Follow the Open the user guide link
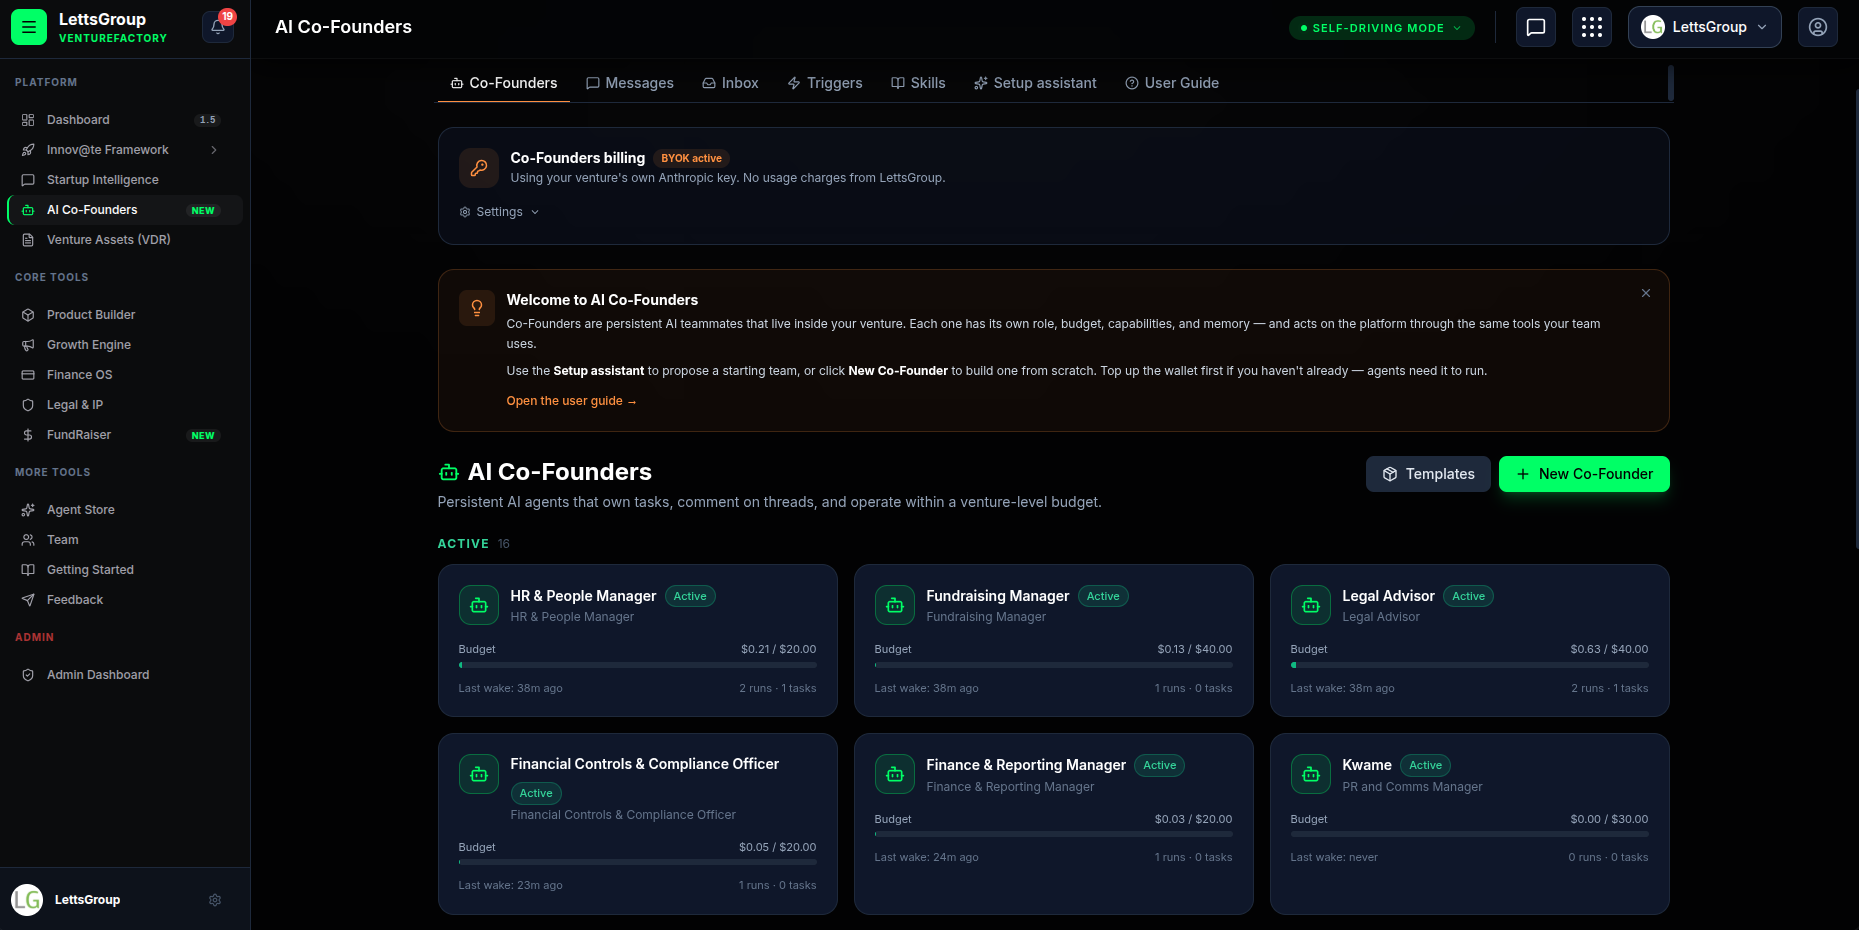Screen dimensions: 1859x930 pos(571,401)
